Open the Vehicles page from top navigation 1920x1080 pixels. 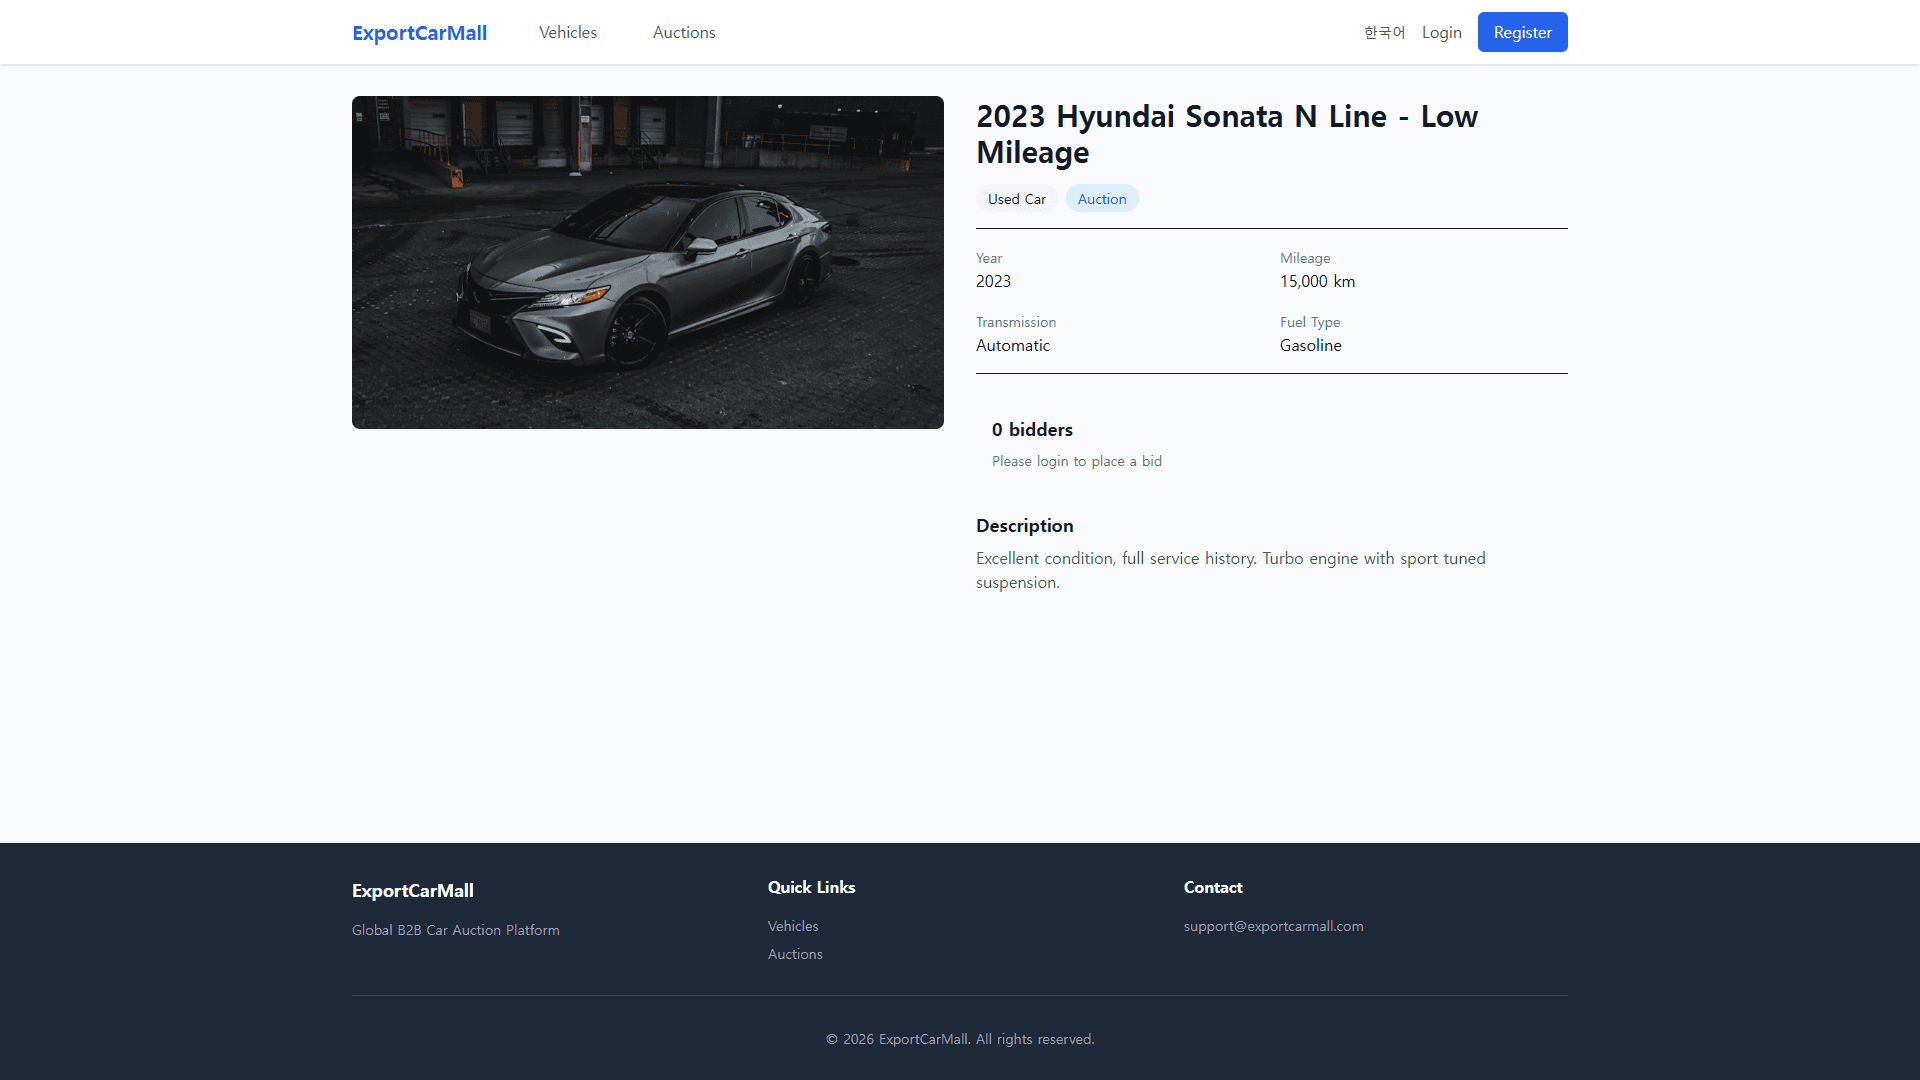point(567,33)
